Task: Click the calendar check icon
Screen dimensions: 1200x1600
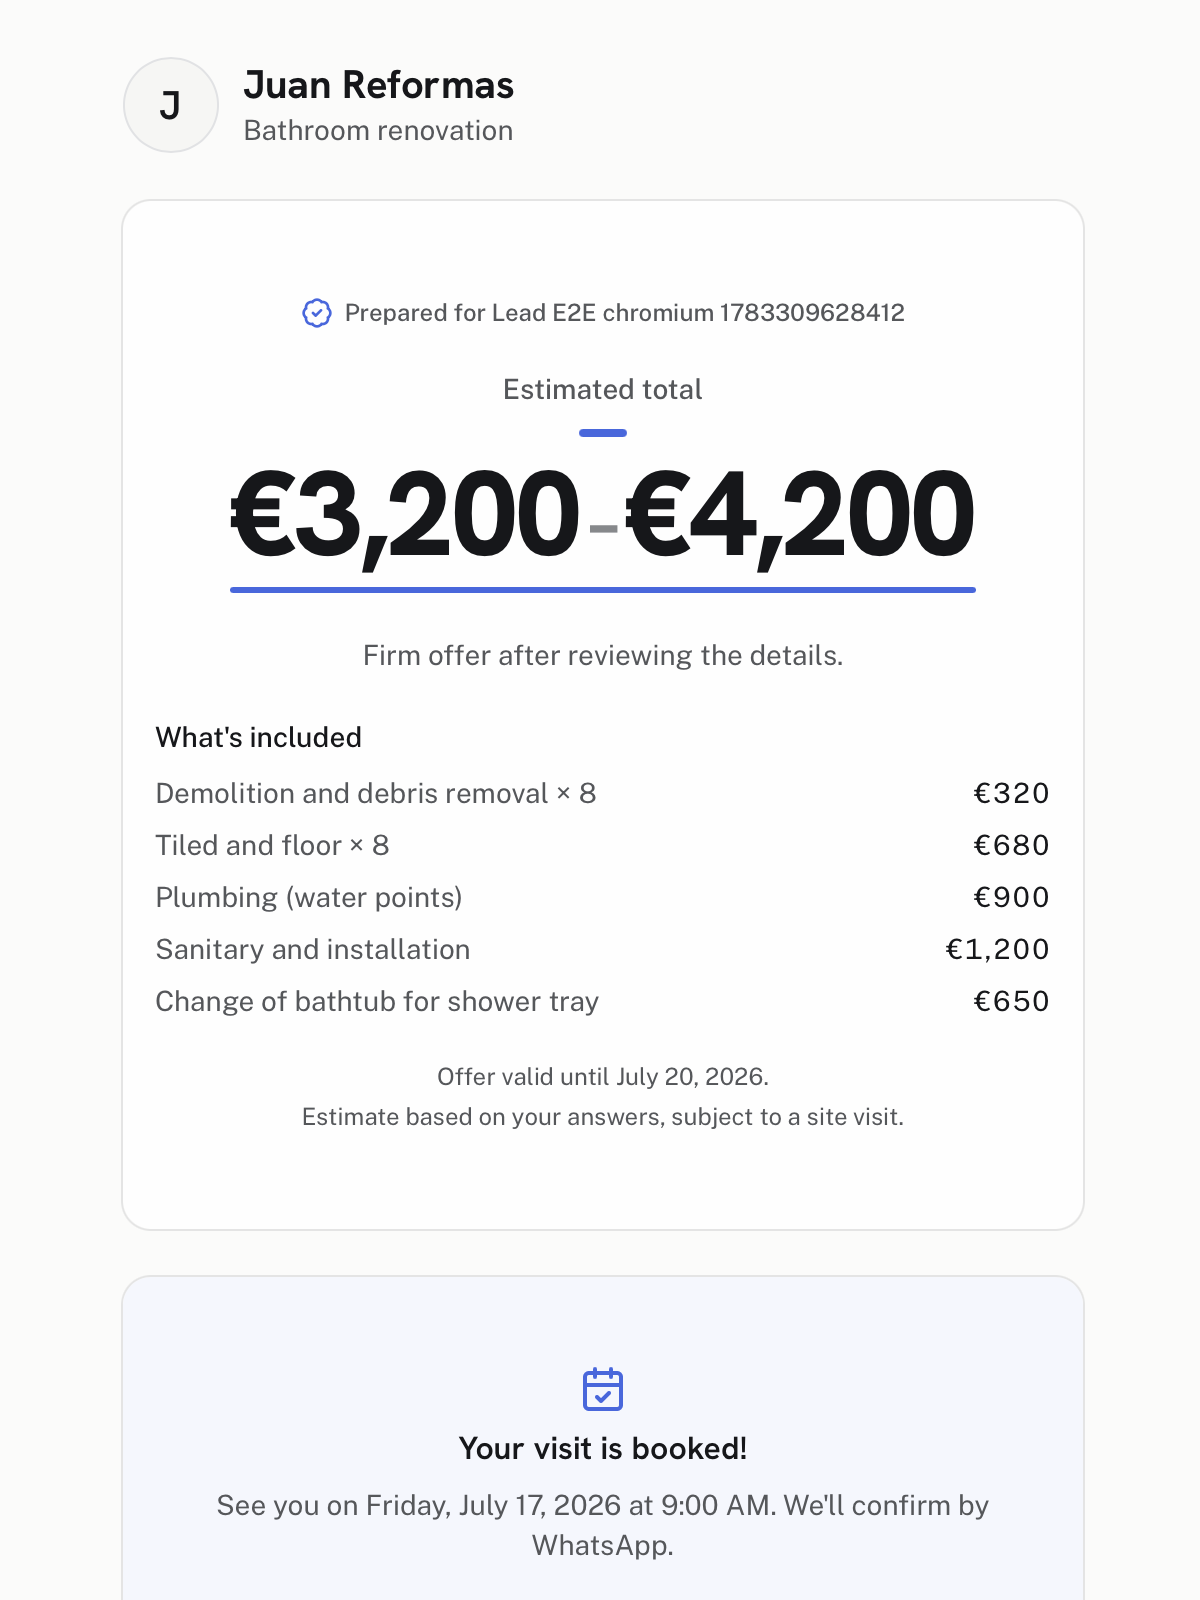Action: [603, 1389]
